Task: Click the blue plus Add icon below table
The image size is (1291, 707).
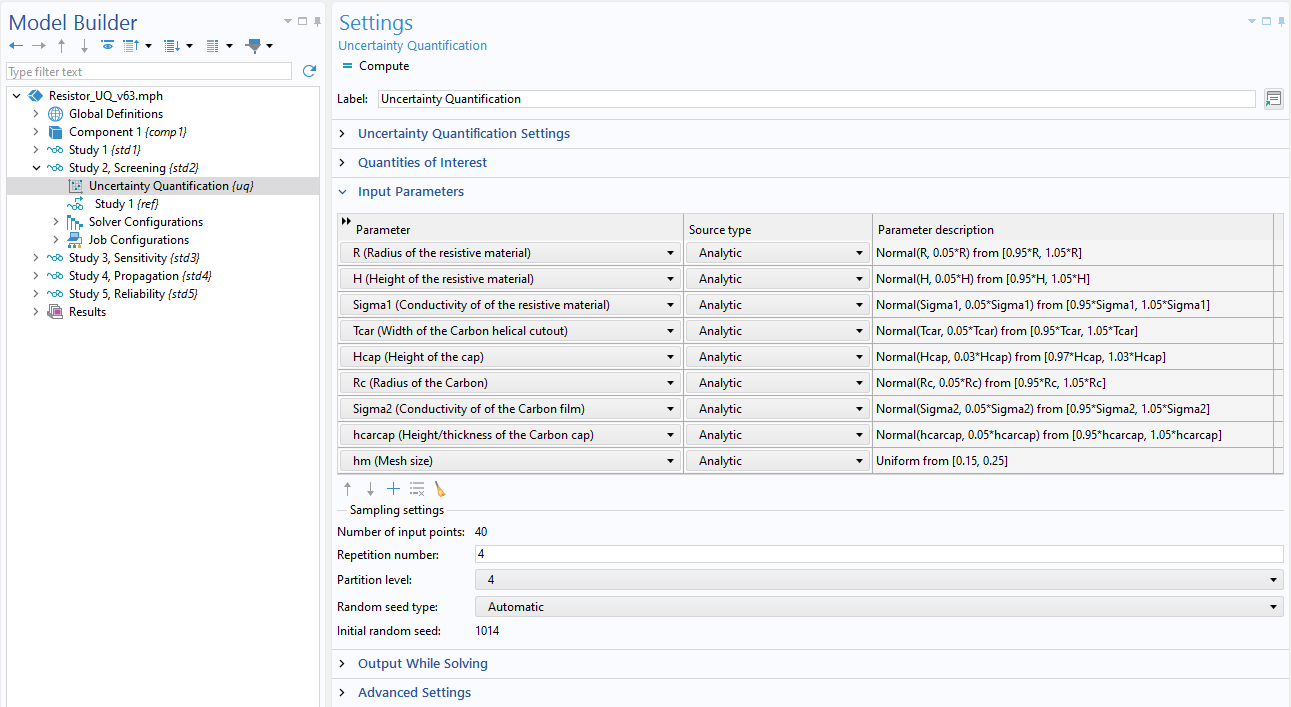Action: pos(393,489)
